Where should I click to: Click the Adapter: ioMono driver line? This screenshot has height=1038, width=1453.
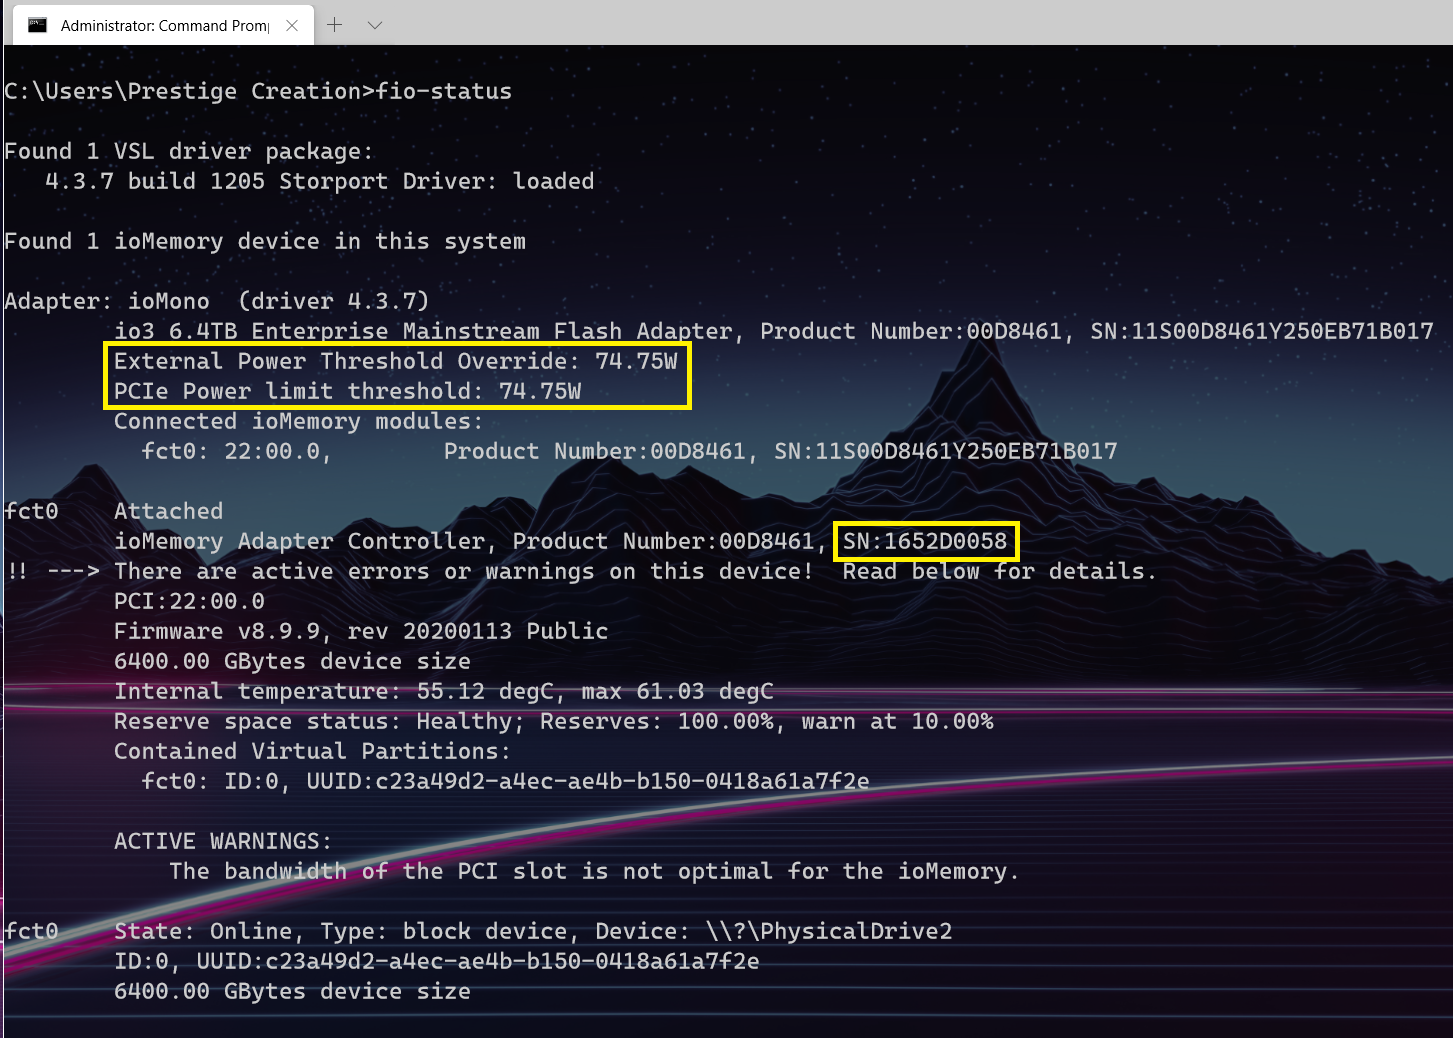pyautogui.click(x=216, y=301)
